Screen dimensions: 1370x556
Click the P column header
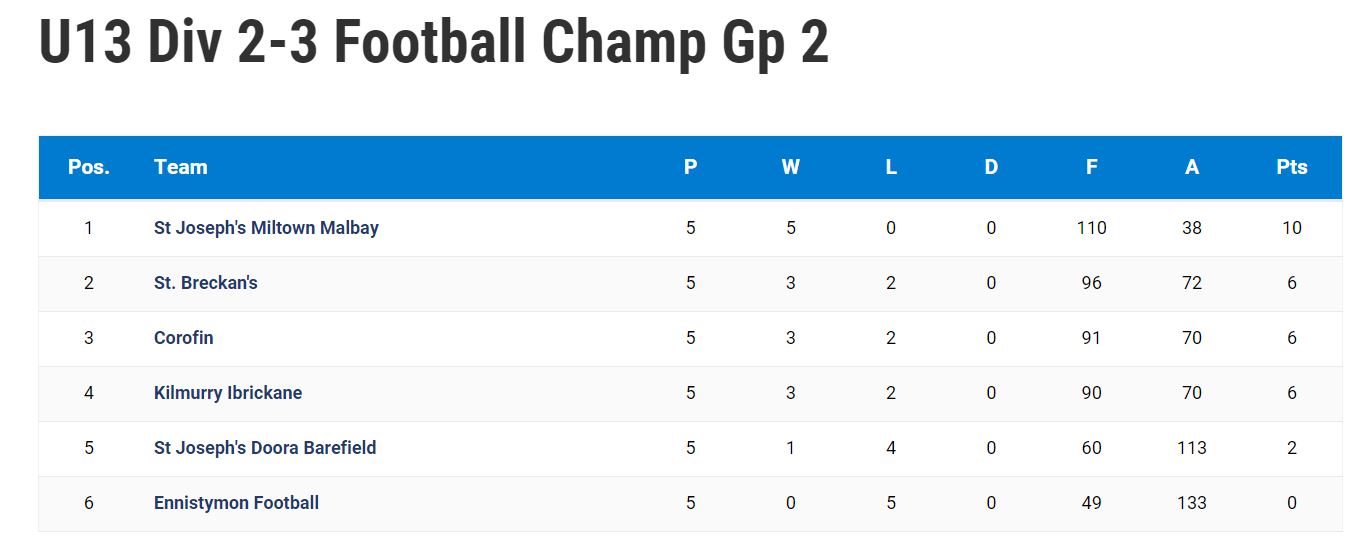point(690,167)
